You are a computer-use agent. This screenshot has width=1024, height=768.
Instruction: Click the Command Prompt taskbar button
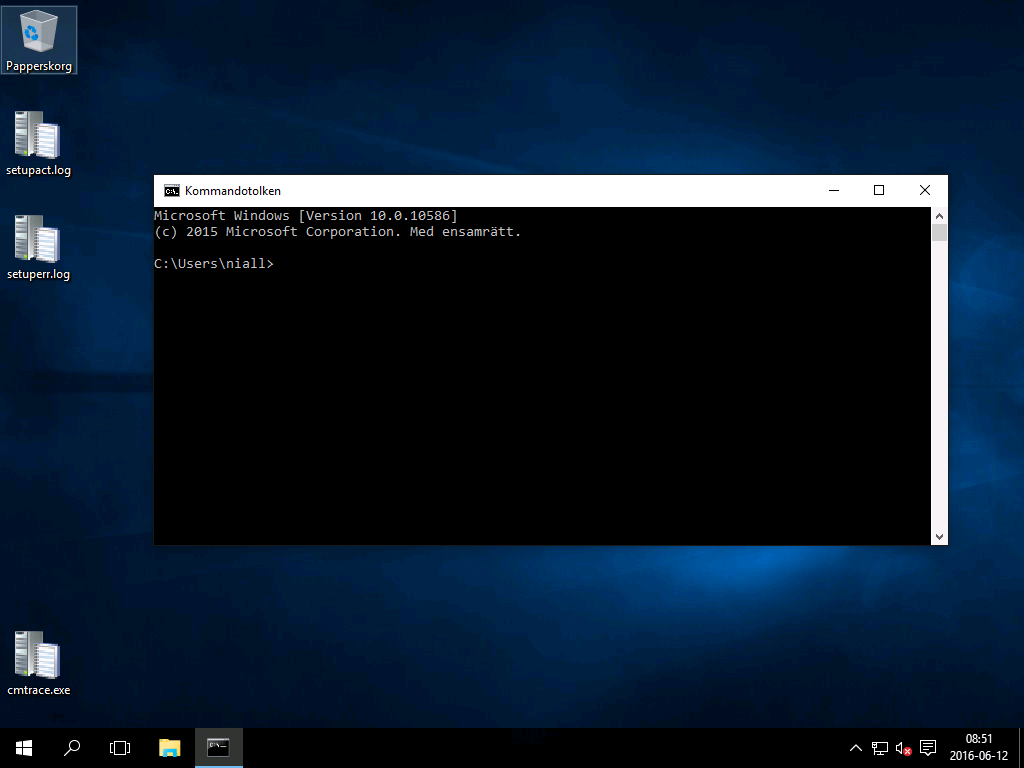(219, 748)
